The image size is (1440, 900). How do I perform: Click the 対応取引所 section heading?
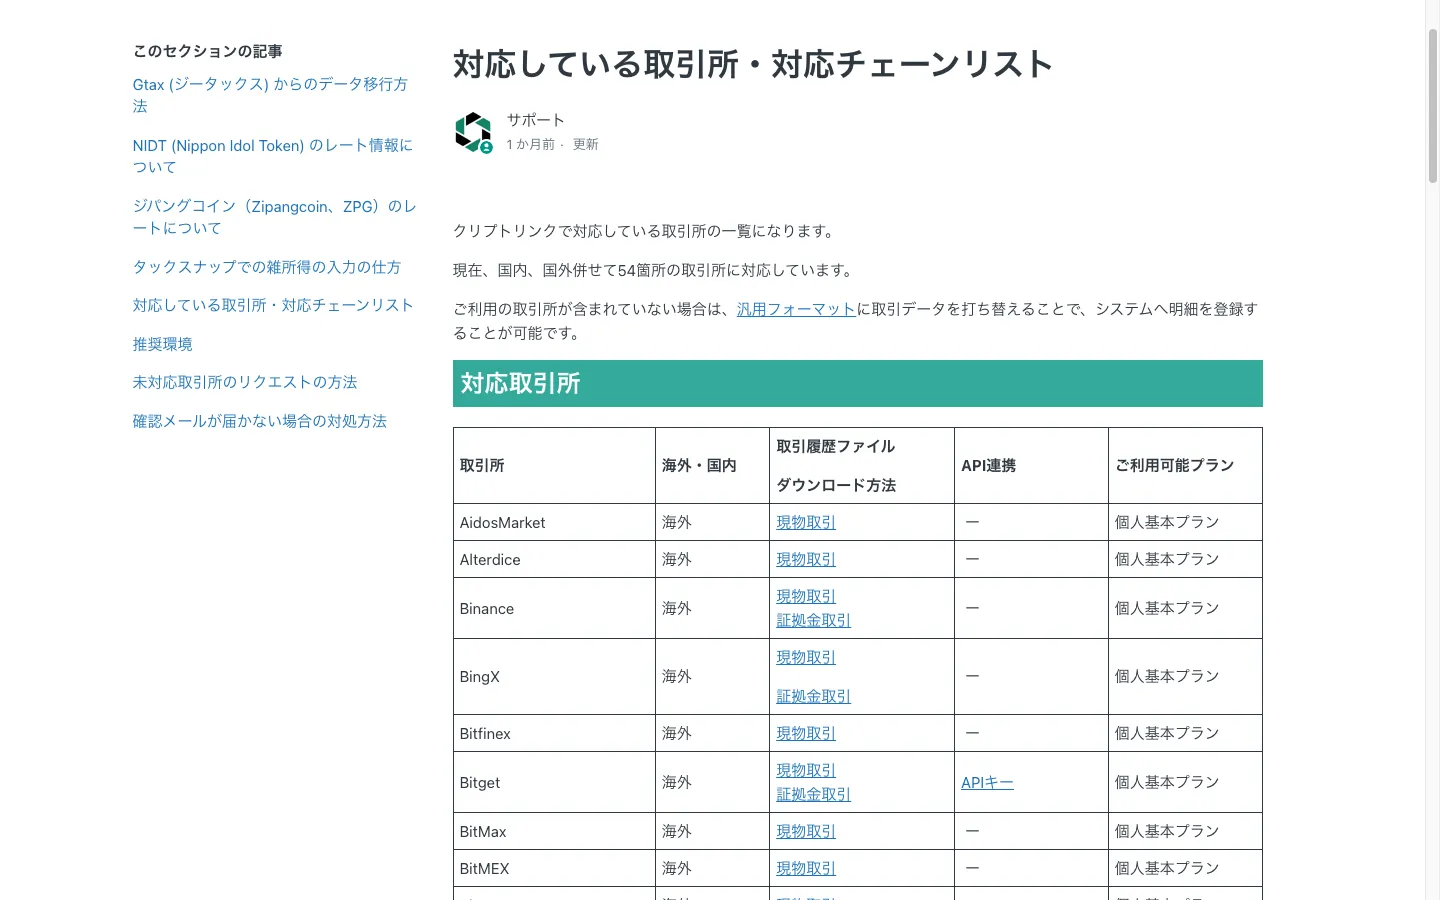coord(858,383)
